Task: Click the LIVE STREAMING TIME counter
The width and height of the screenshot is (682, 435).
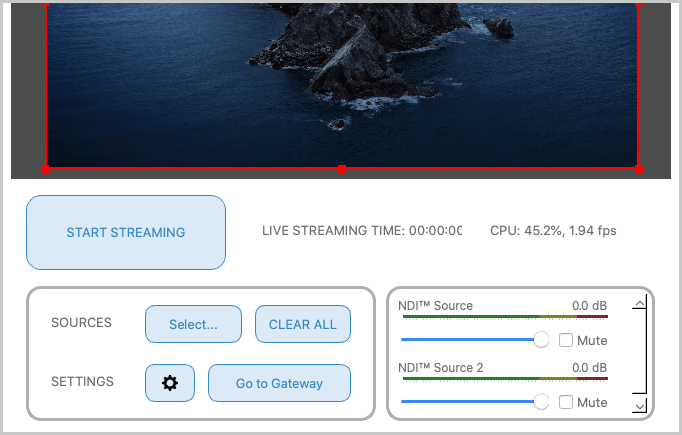Action: point(362,231)
